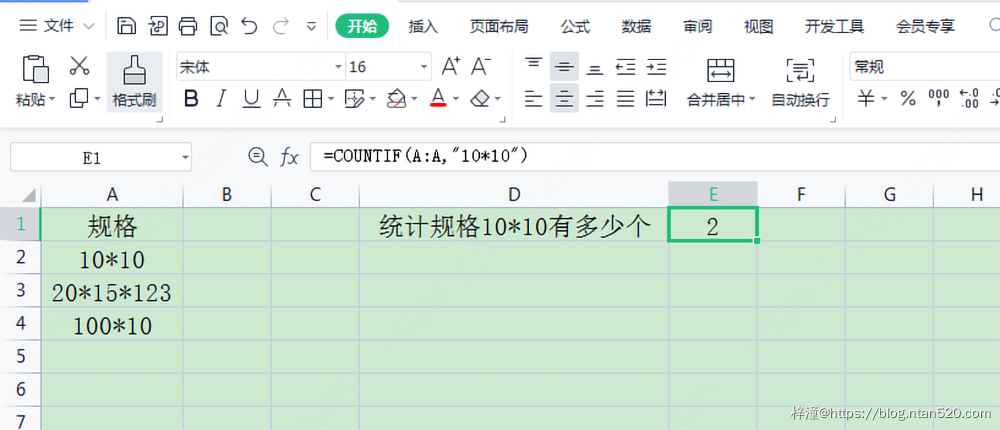Center text horizontally
This screenshot has width=1000, height=430.
point(564,98)
